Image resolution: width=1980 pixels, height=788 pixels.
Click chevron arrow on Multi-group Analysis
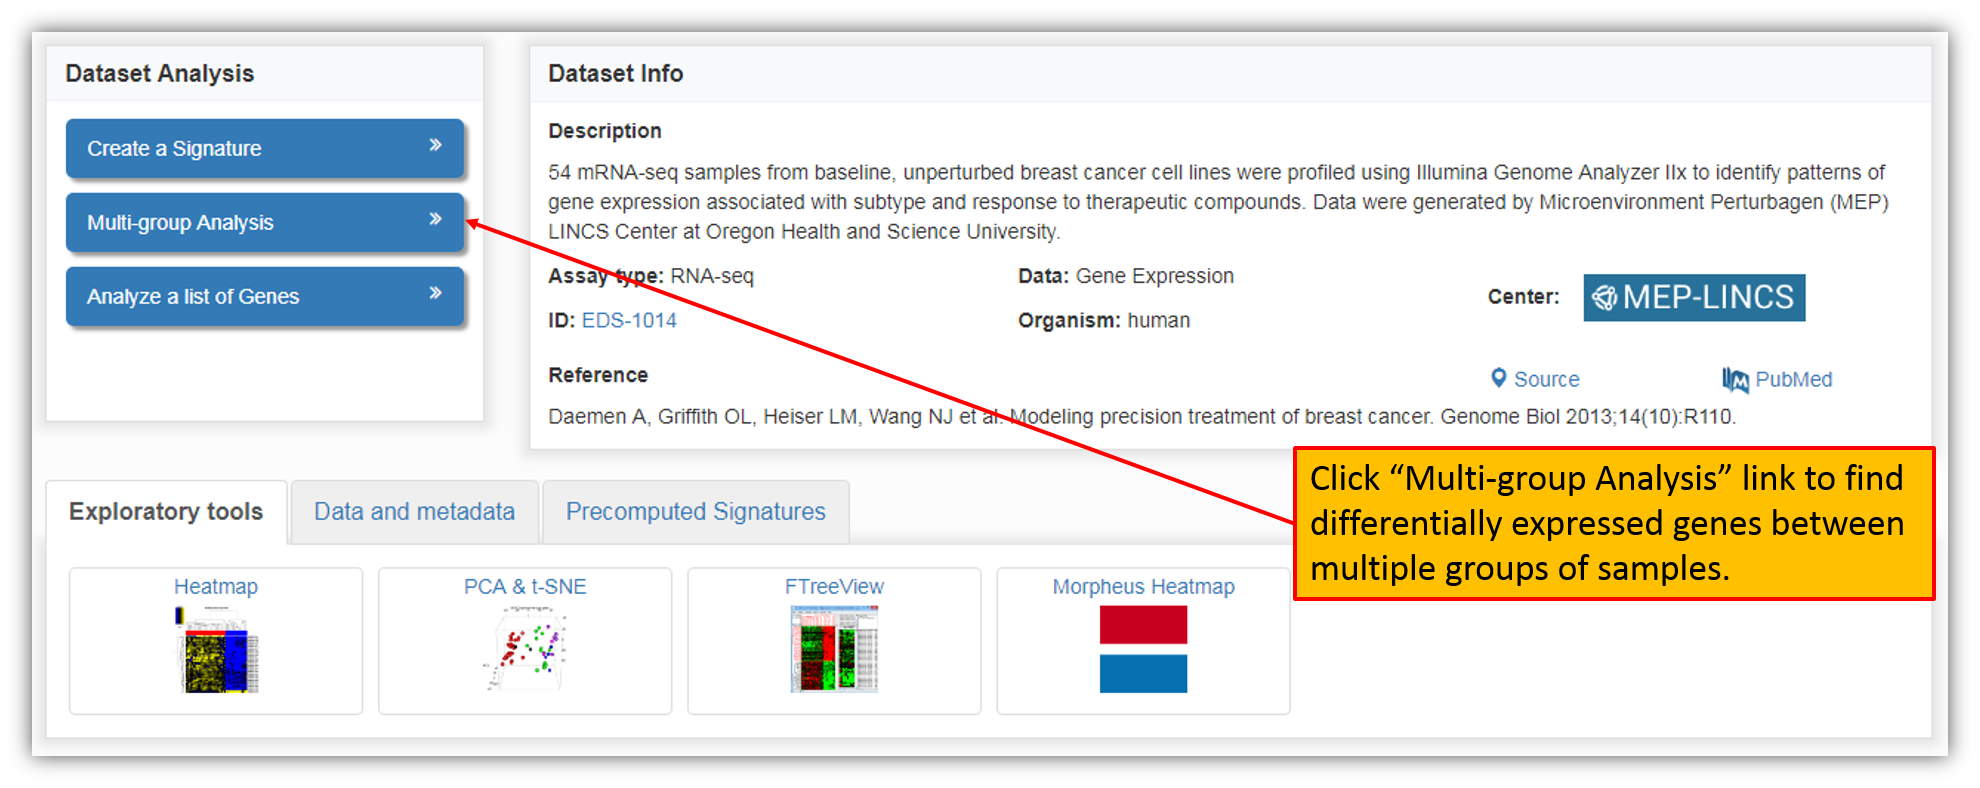click(435, 219)
